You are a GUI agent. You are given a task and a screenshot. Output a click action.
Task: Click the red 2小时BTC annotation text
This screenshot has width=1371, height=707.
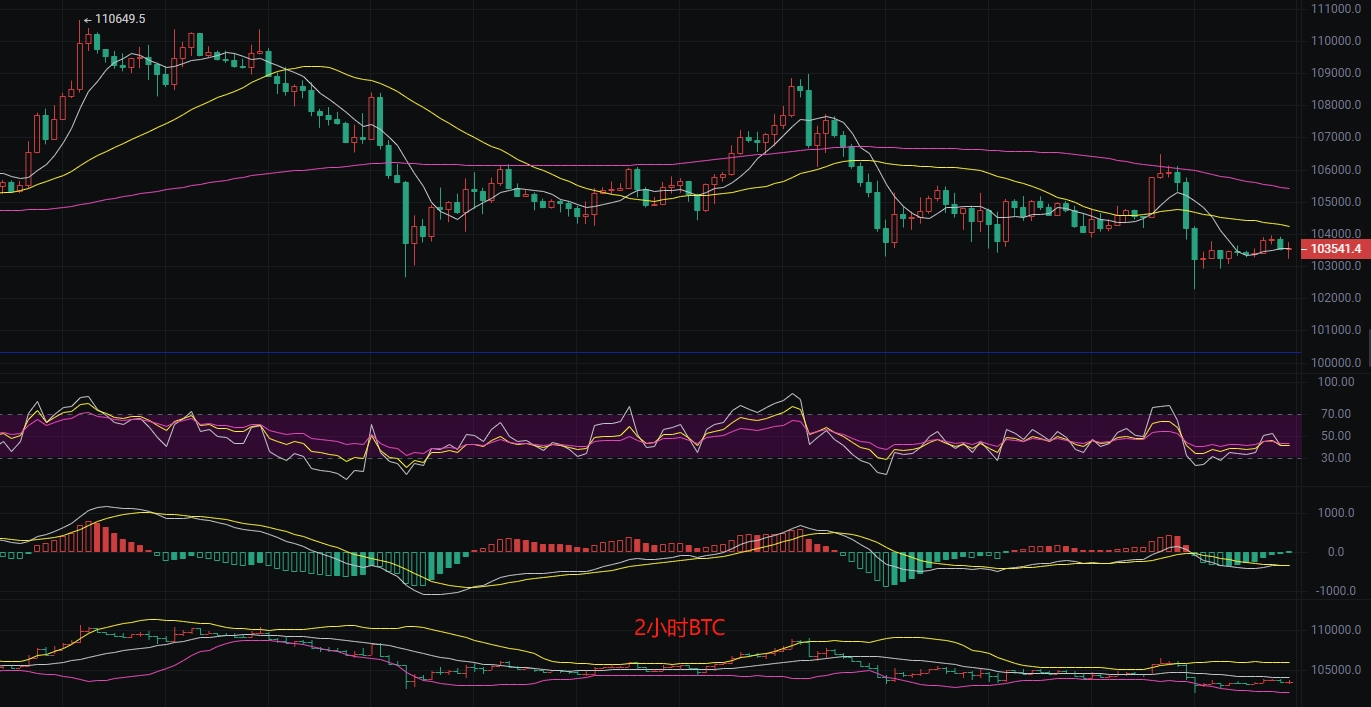[680, 628]
